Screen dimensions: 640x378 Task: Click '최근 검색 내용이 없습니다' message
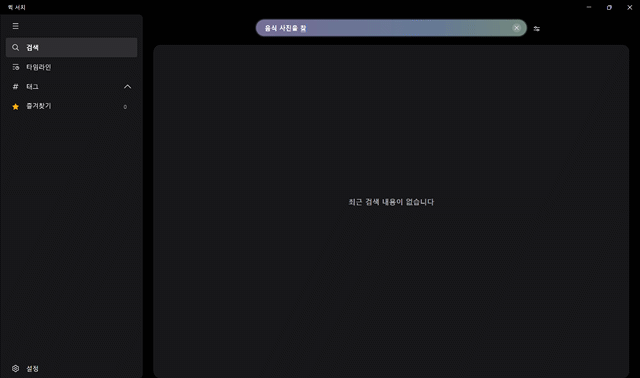click(391, 202)
